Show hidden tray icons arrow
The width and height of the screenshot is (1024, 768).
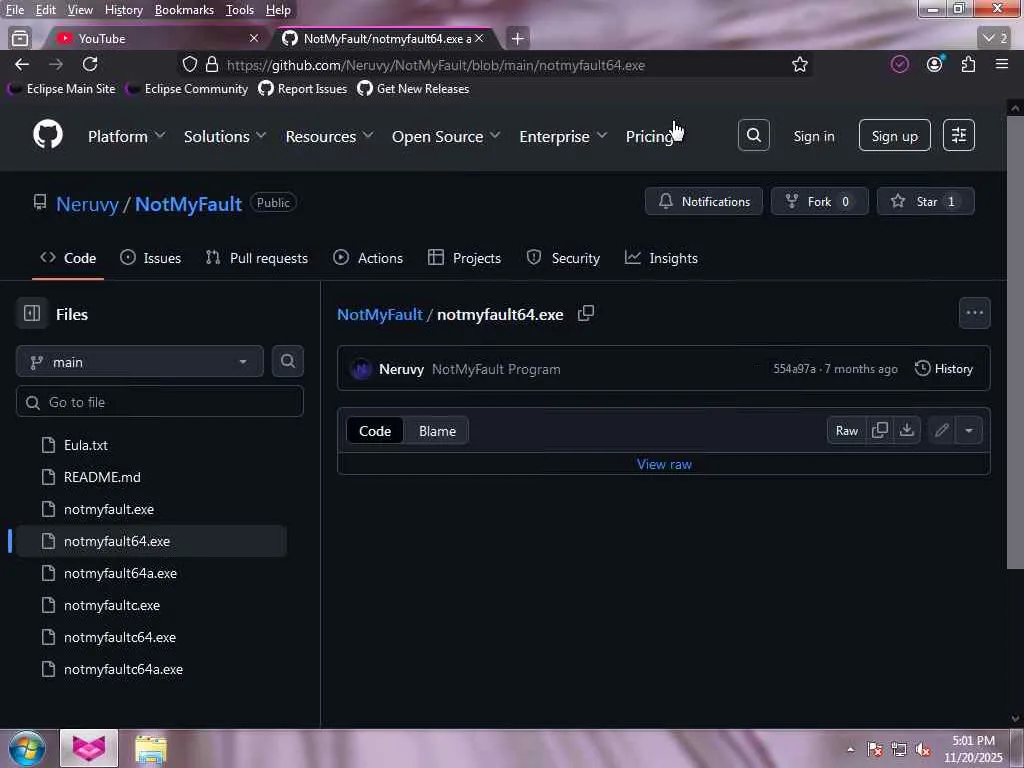pos(850,749)
